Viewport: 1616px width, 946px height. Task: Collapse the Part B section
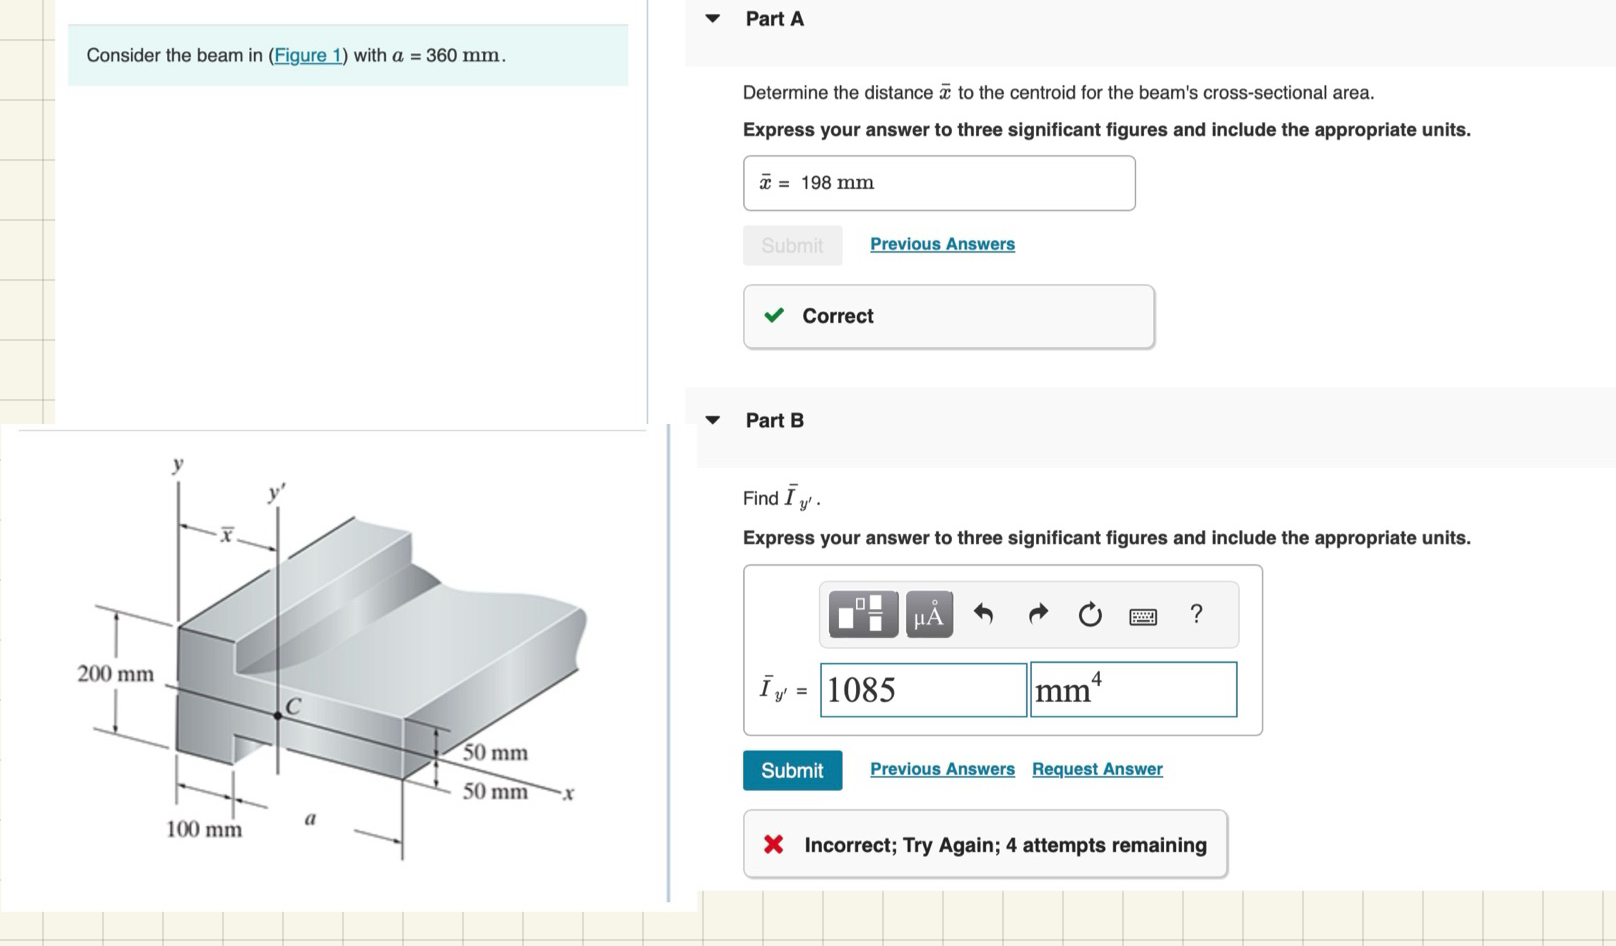tap(712, 420)
